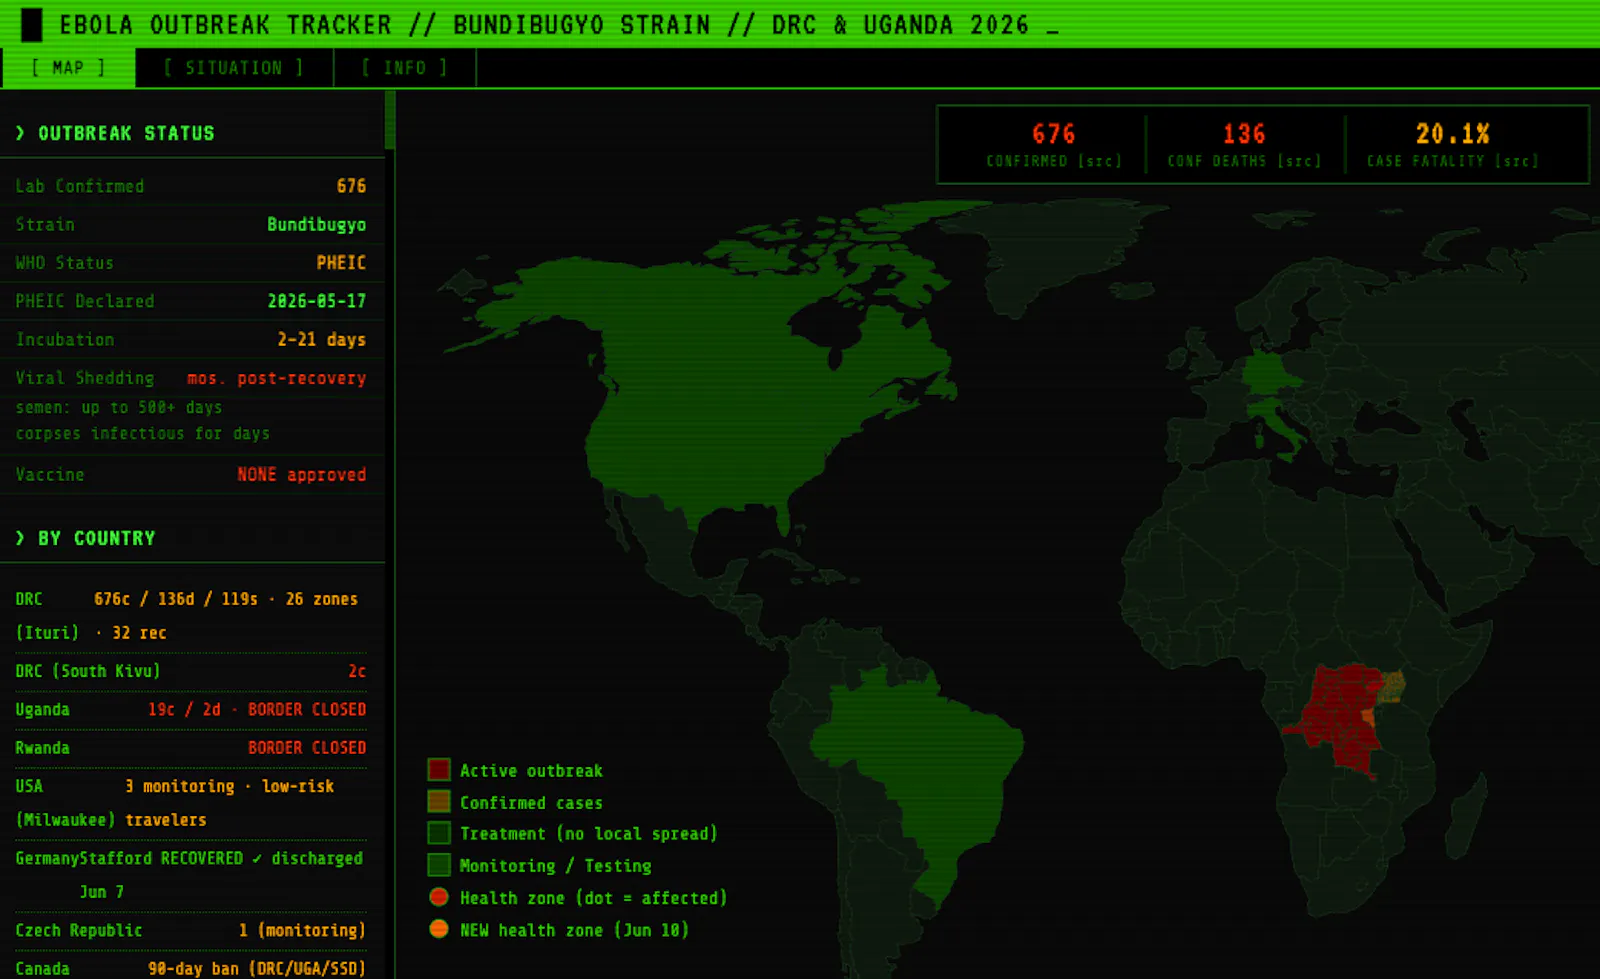Click the DRC (Ituri) country row
The width and height of the screenshot is (1600, 979).
[191, 616]
